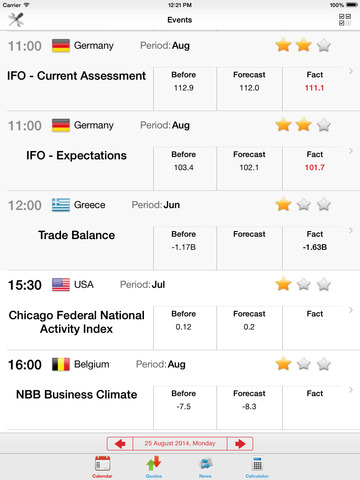
Task: Tap the USA flag icon
Action: 61,285
